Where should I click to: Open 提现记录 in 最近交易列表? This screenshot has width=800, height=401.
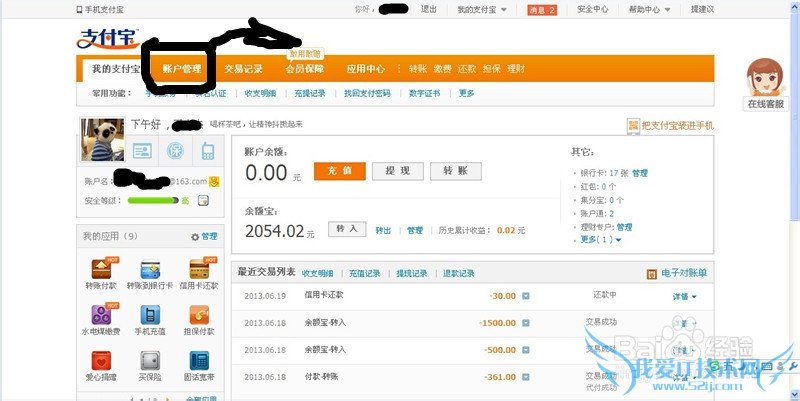pos(412,273)
